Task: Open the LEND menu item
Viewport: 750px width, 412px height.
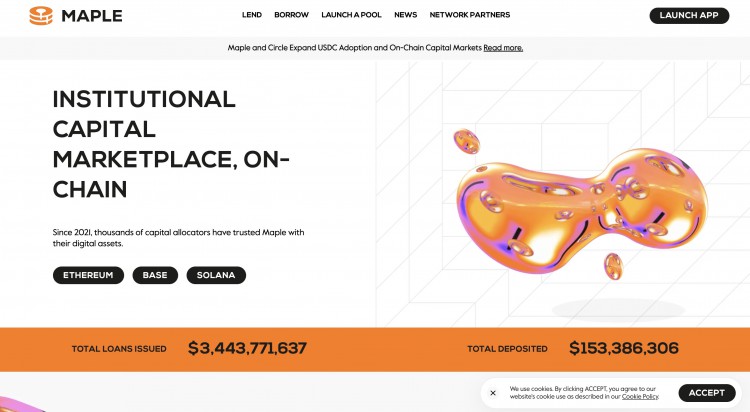Action: (x=252, y=15)
